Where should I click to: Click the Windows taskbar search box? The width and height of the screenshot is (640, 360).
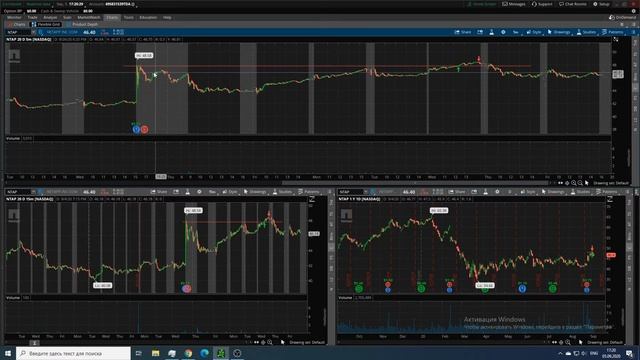[x=73, y=353]
